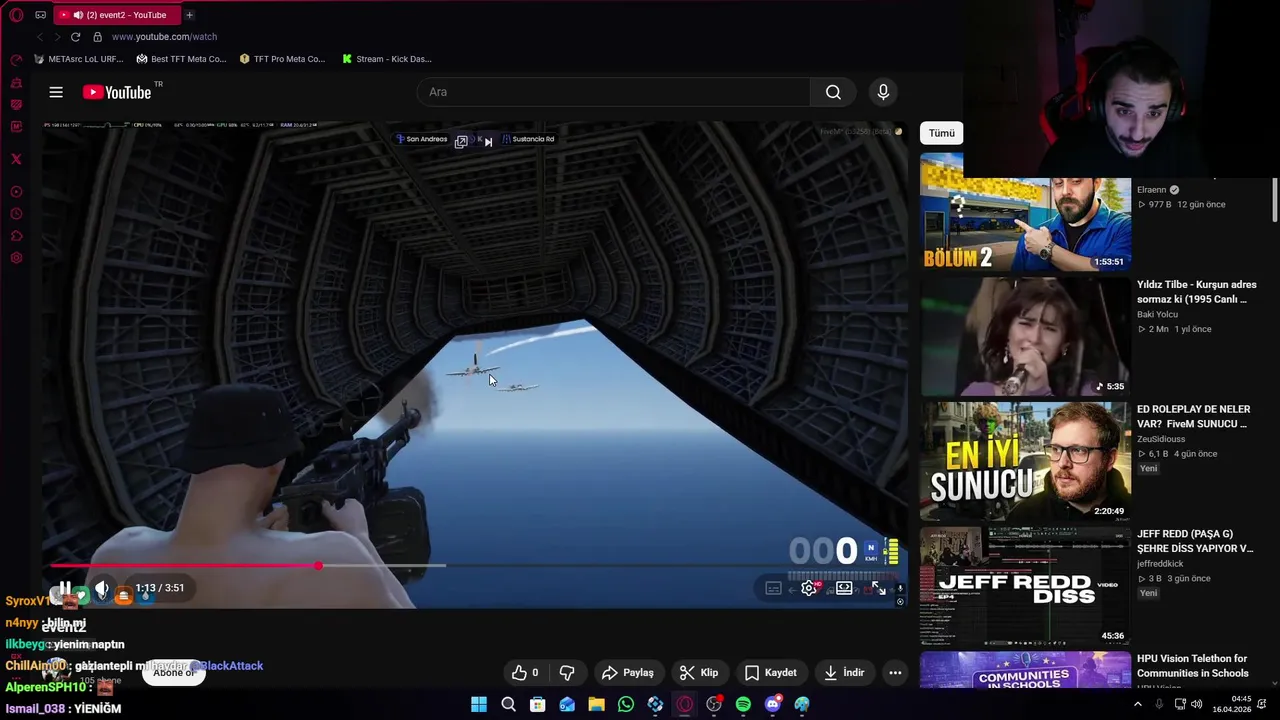Open WhatsApp from the taskbar
The image size is (1280, 720).
click(x=626, y=705)
